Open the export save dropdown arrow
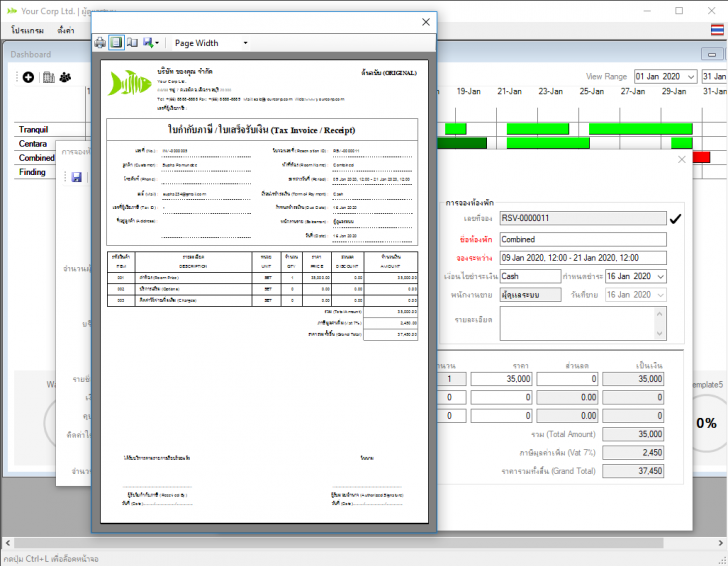 159,43
